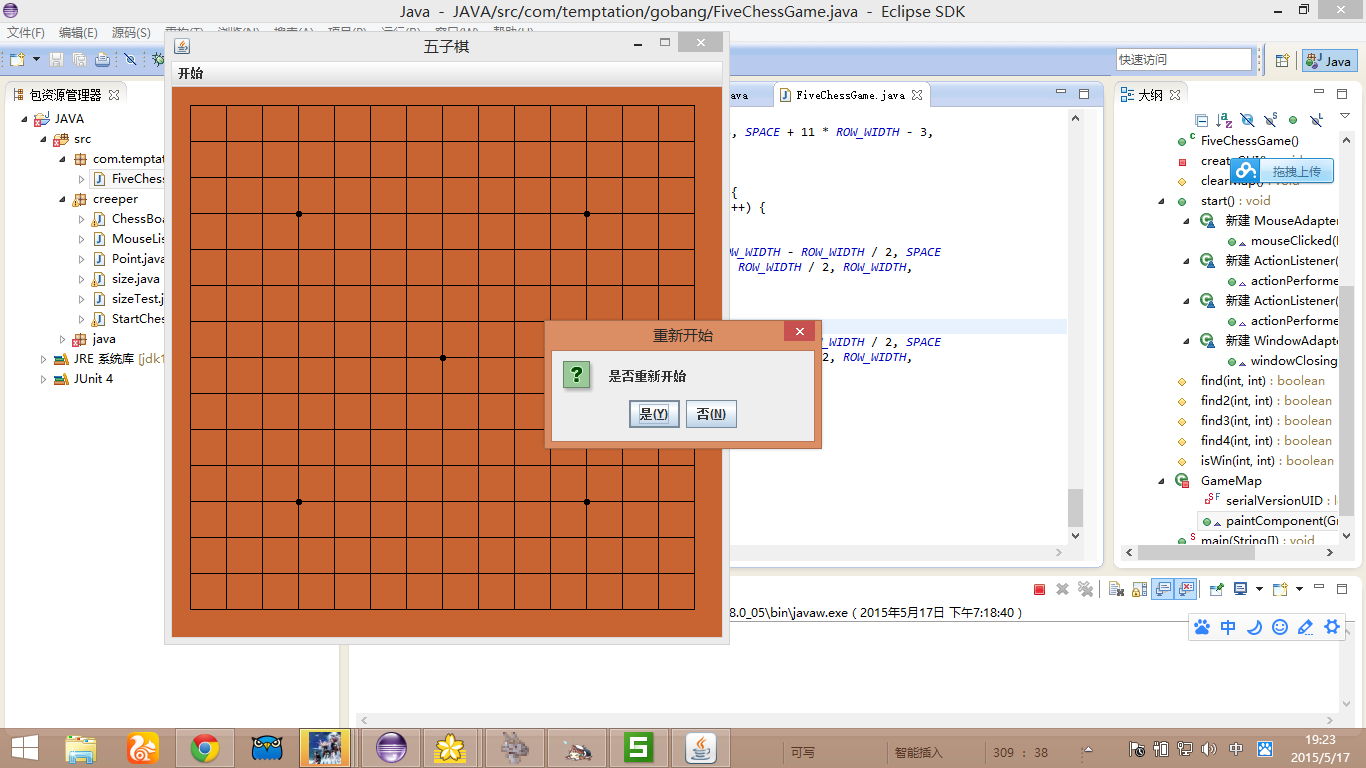Screen dimensions: 1366x768
Task: Click the Pin Console icon
Action: 1217,590
